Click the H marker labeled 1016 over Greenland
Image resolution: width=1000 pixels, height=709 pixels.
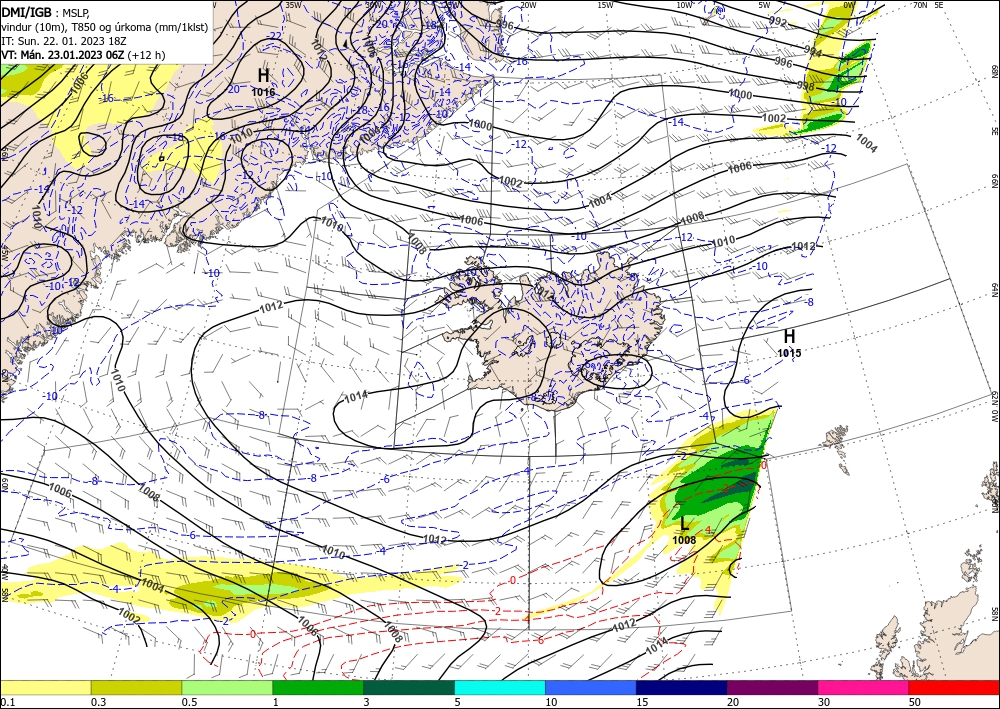pos(263,75)
